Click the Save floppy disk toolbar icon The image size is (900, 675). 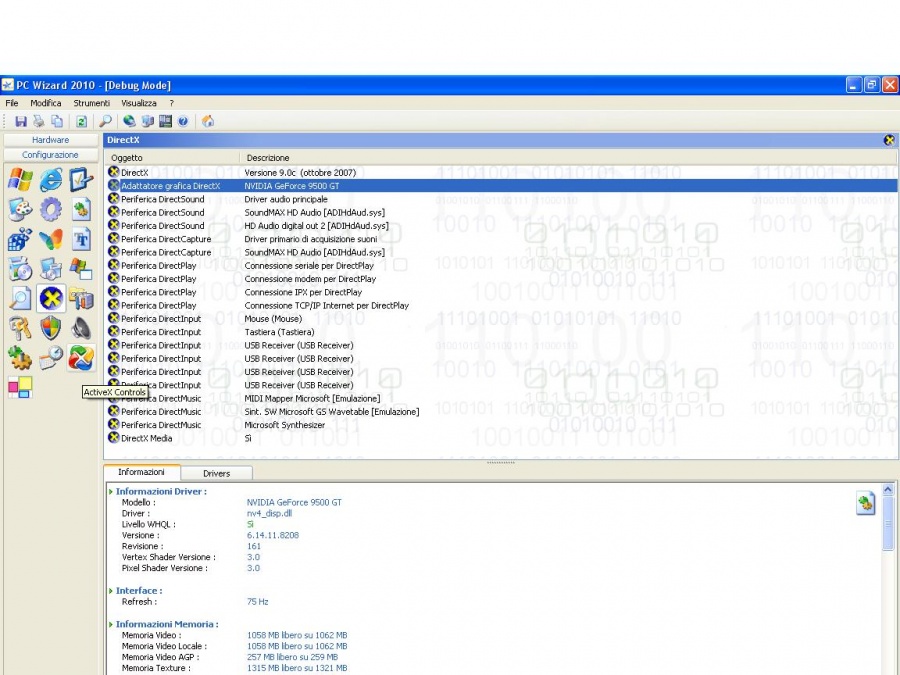coord(21,121)
